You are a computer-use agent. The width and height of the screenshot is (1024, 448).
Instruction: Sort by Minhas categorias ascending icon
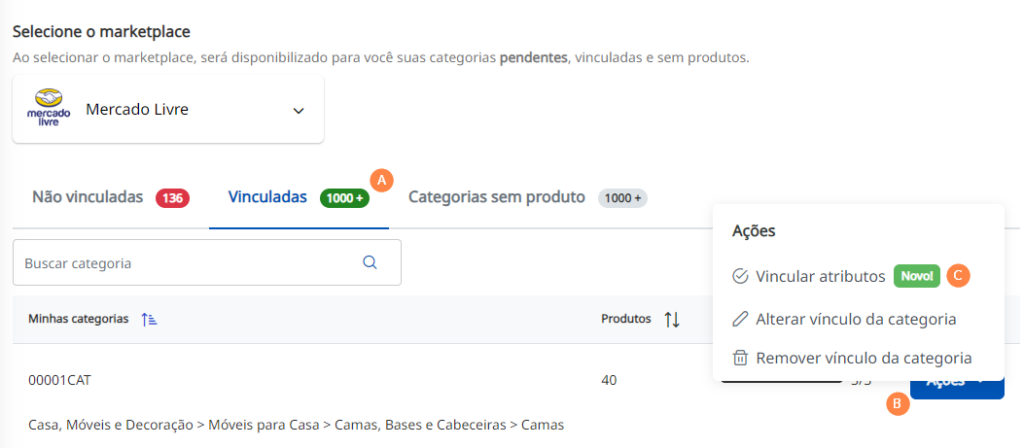pos(149,320)
